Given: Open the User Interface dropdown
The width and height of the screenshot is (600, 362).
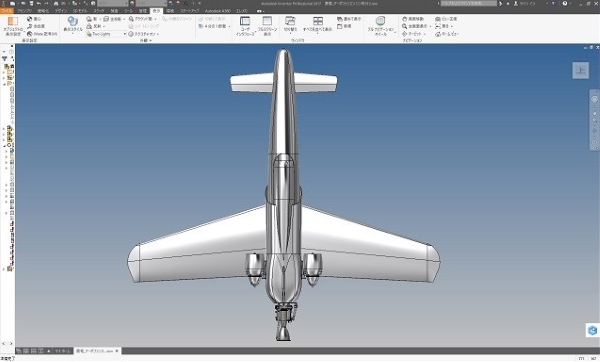Looking at the screenshot, I should coord(245,26).
